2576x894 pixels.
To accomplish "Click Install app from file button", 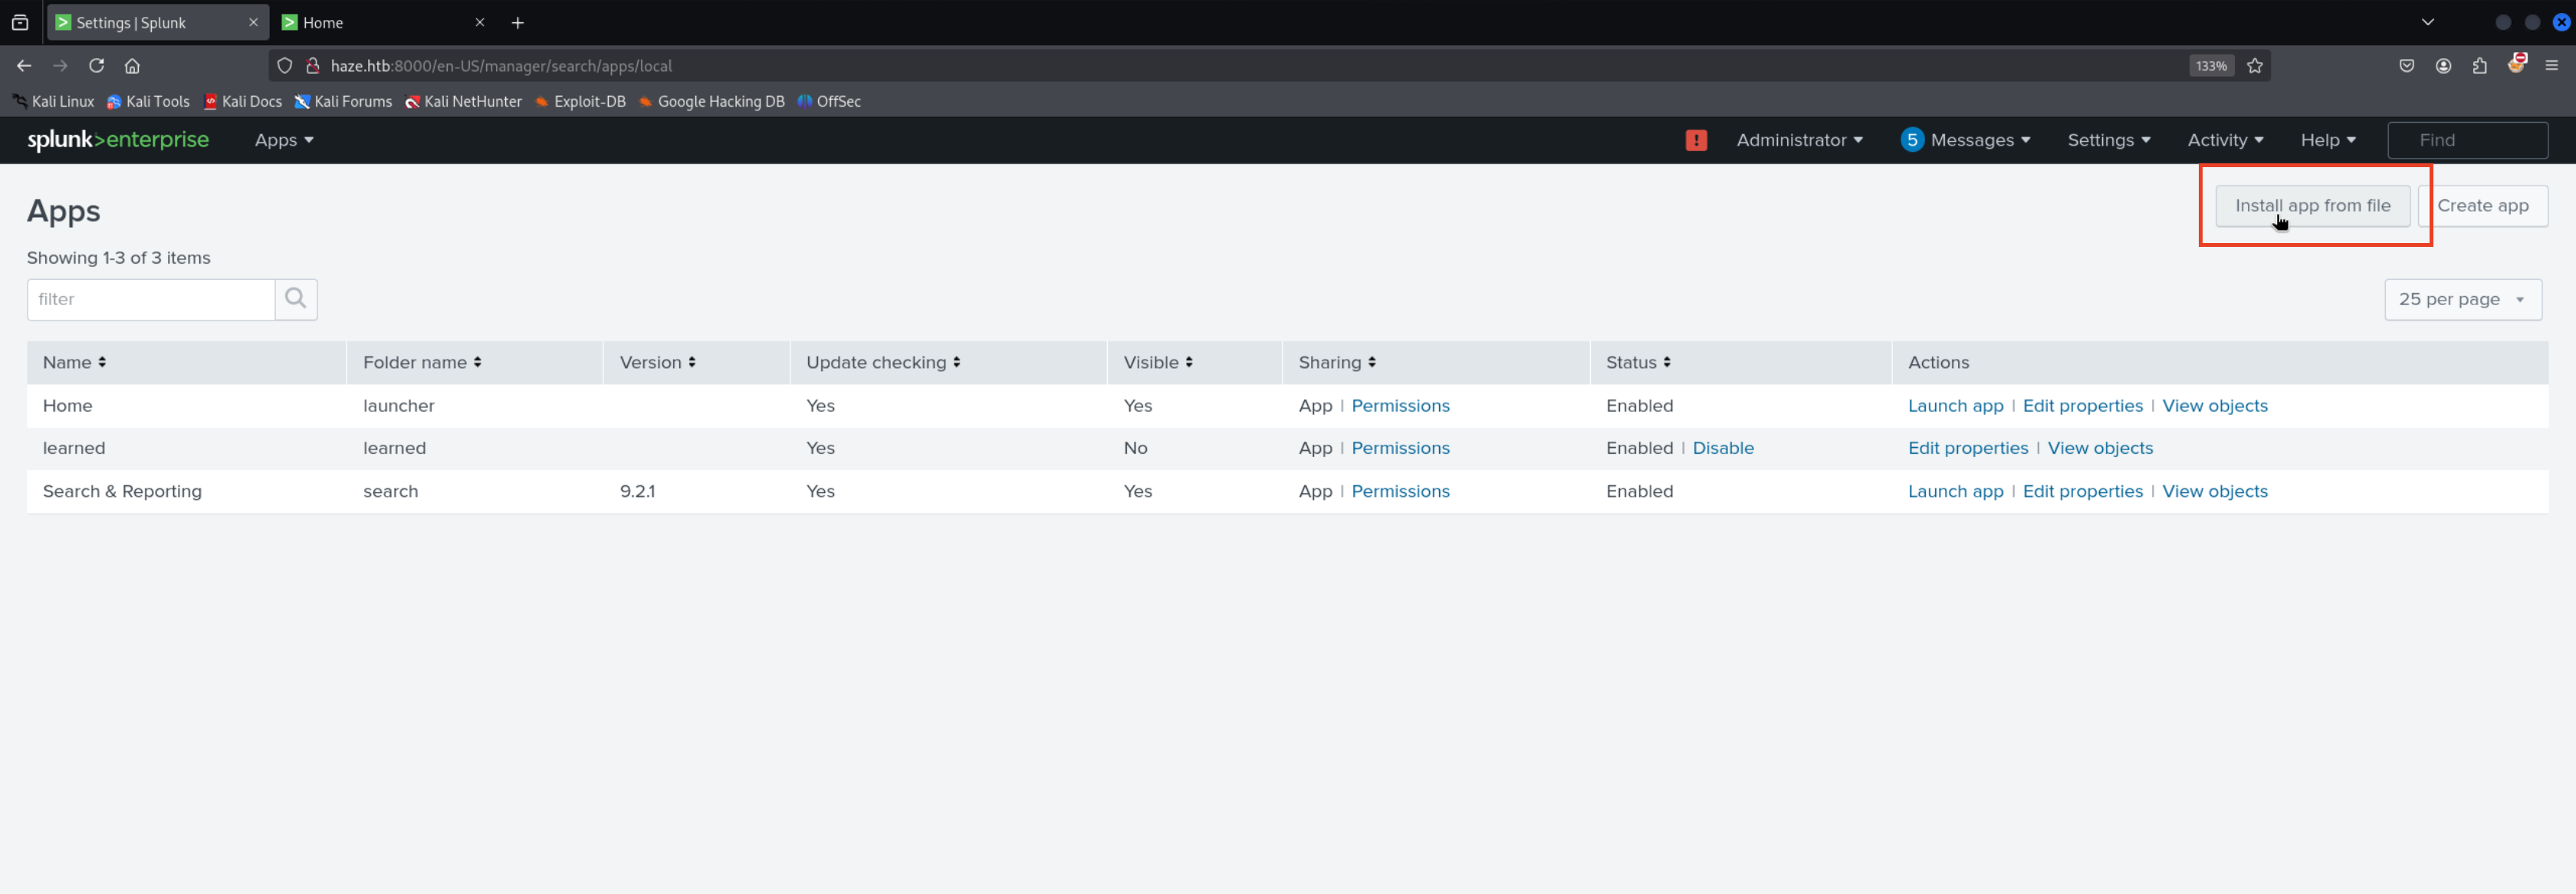I will click(2312, 205).
